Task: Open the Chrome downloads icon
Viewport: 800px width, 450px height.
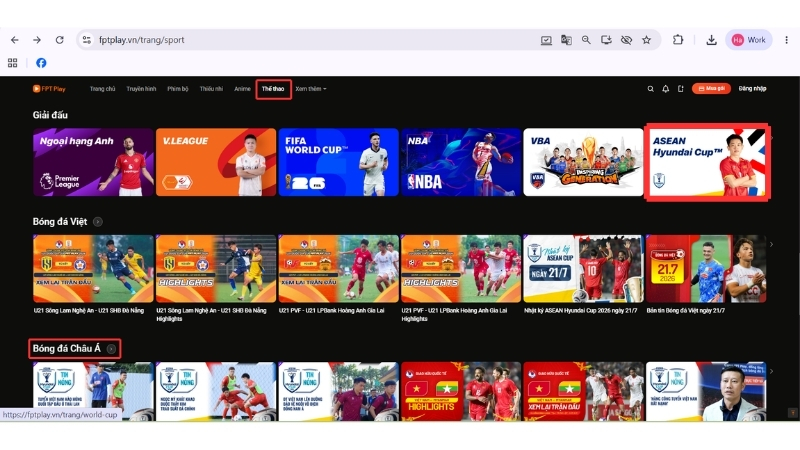Action: [711, 40]
